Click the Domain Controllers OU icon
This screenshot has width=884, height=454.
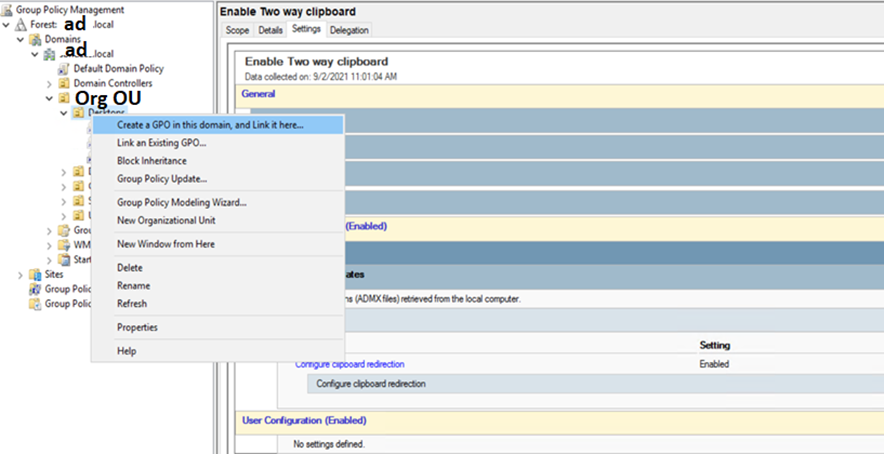click(x=64, y=84)
